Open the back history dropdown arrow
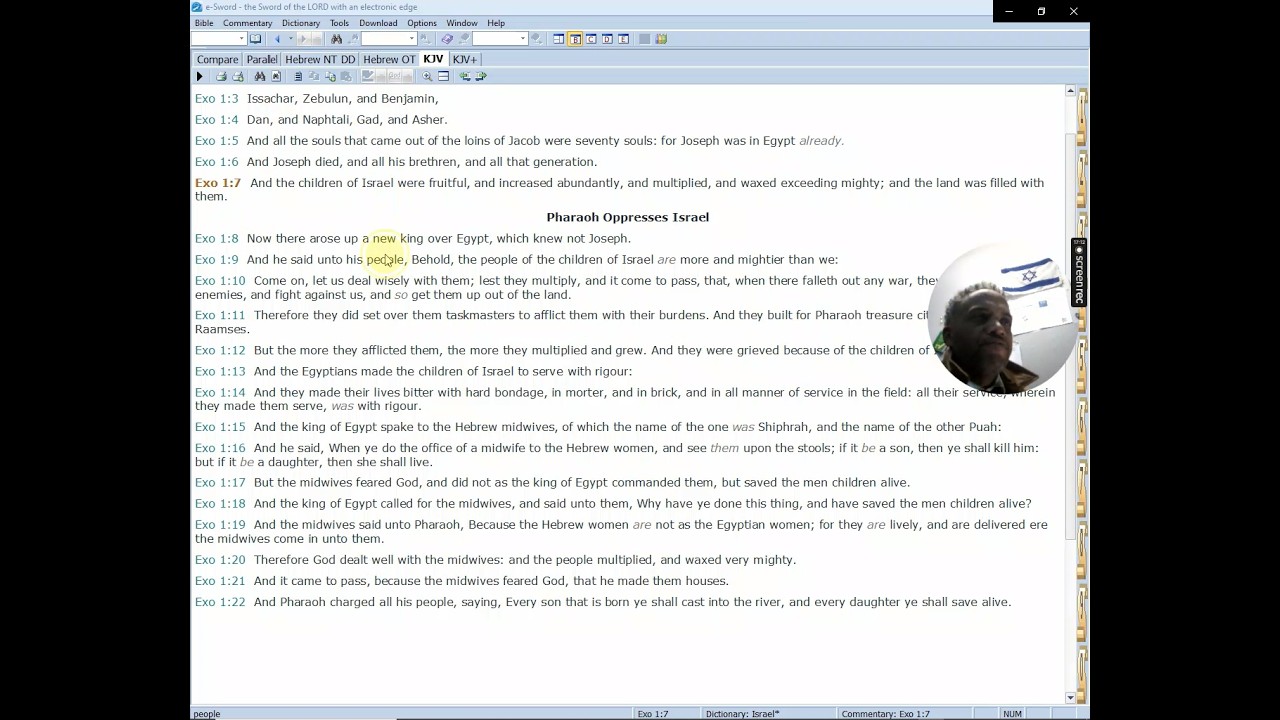Screen dimensions: 1280x720 click(291, 39)
